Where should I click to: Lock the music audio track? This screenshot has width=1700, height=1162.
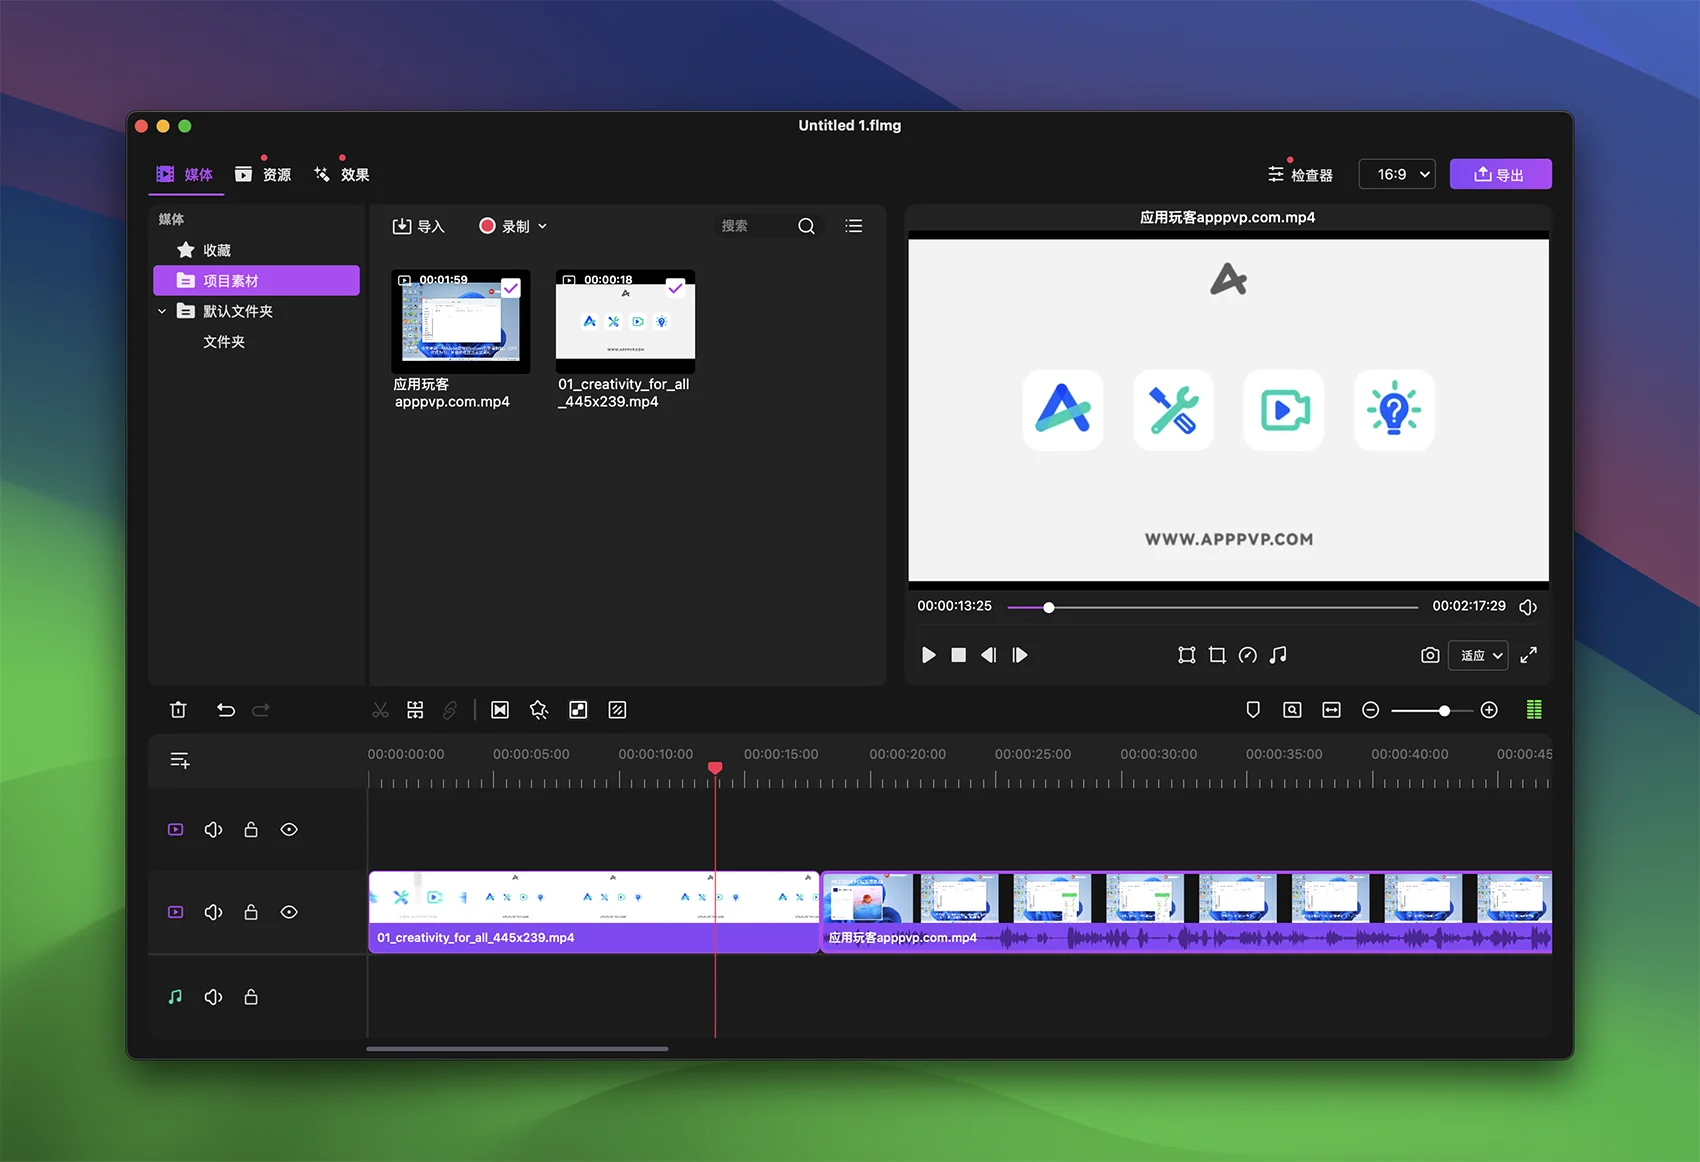click(251, 997)
